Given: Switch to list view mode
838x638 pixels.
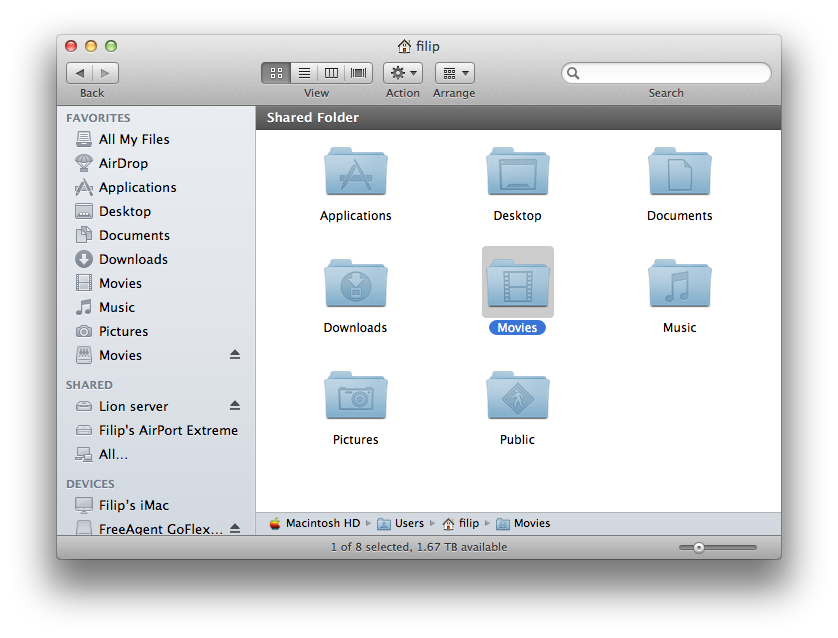Looking at the screenshot, I should click(x=304, y=73).
